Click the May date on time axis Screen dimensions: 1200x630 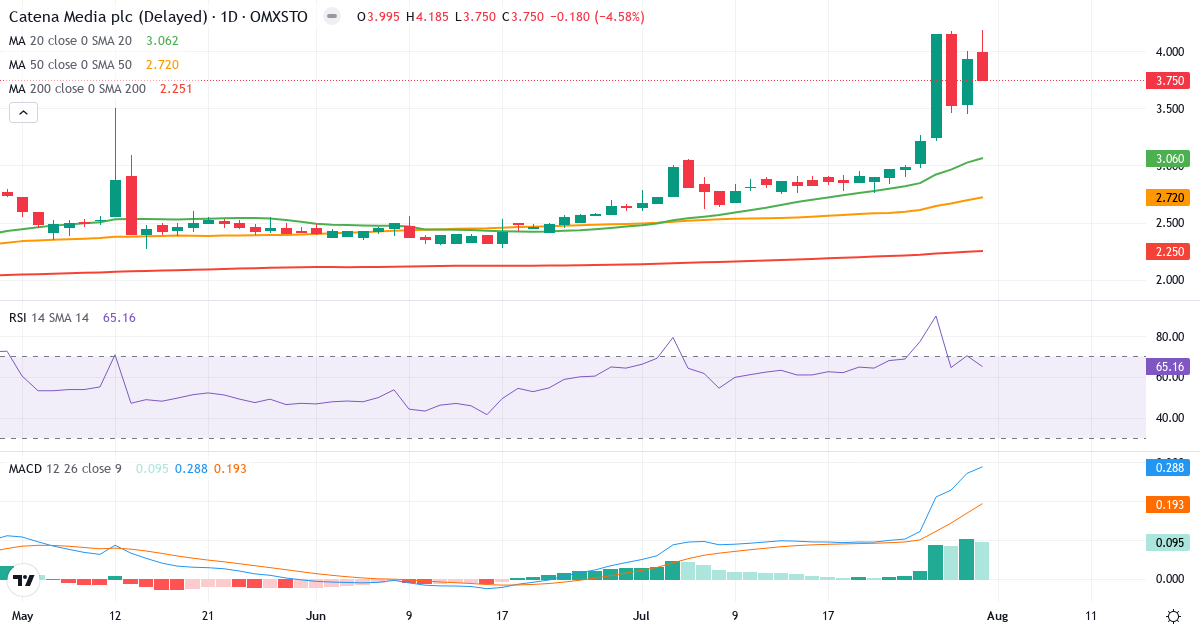pos(22,616)
